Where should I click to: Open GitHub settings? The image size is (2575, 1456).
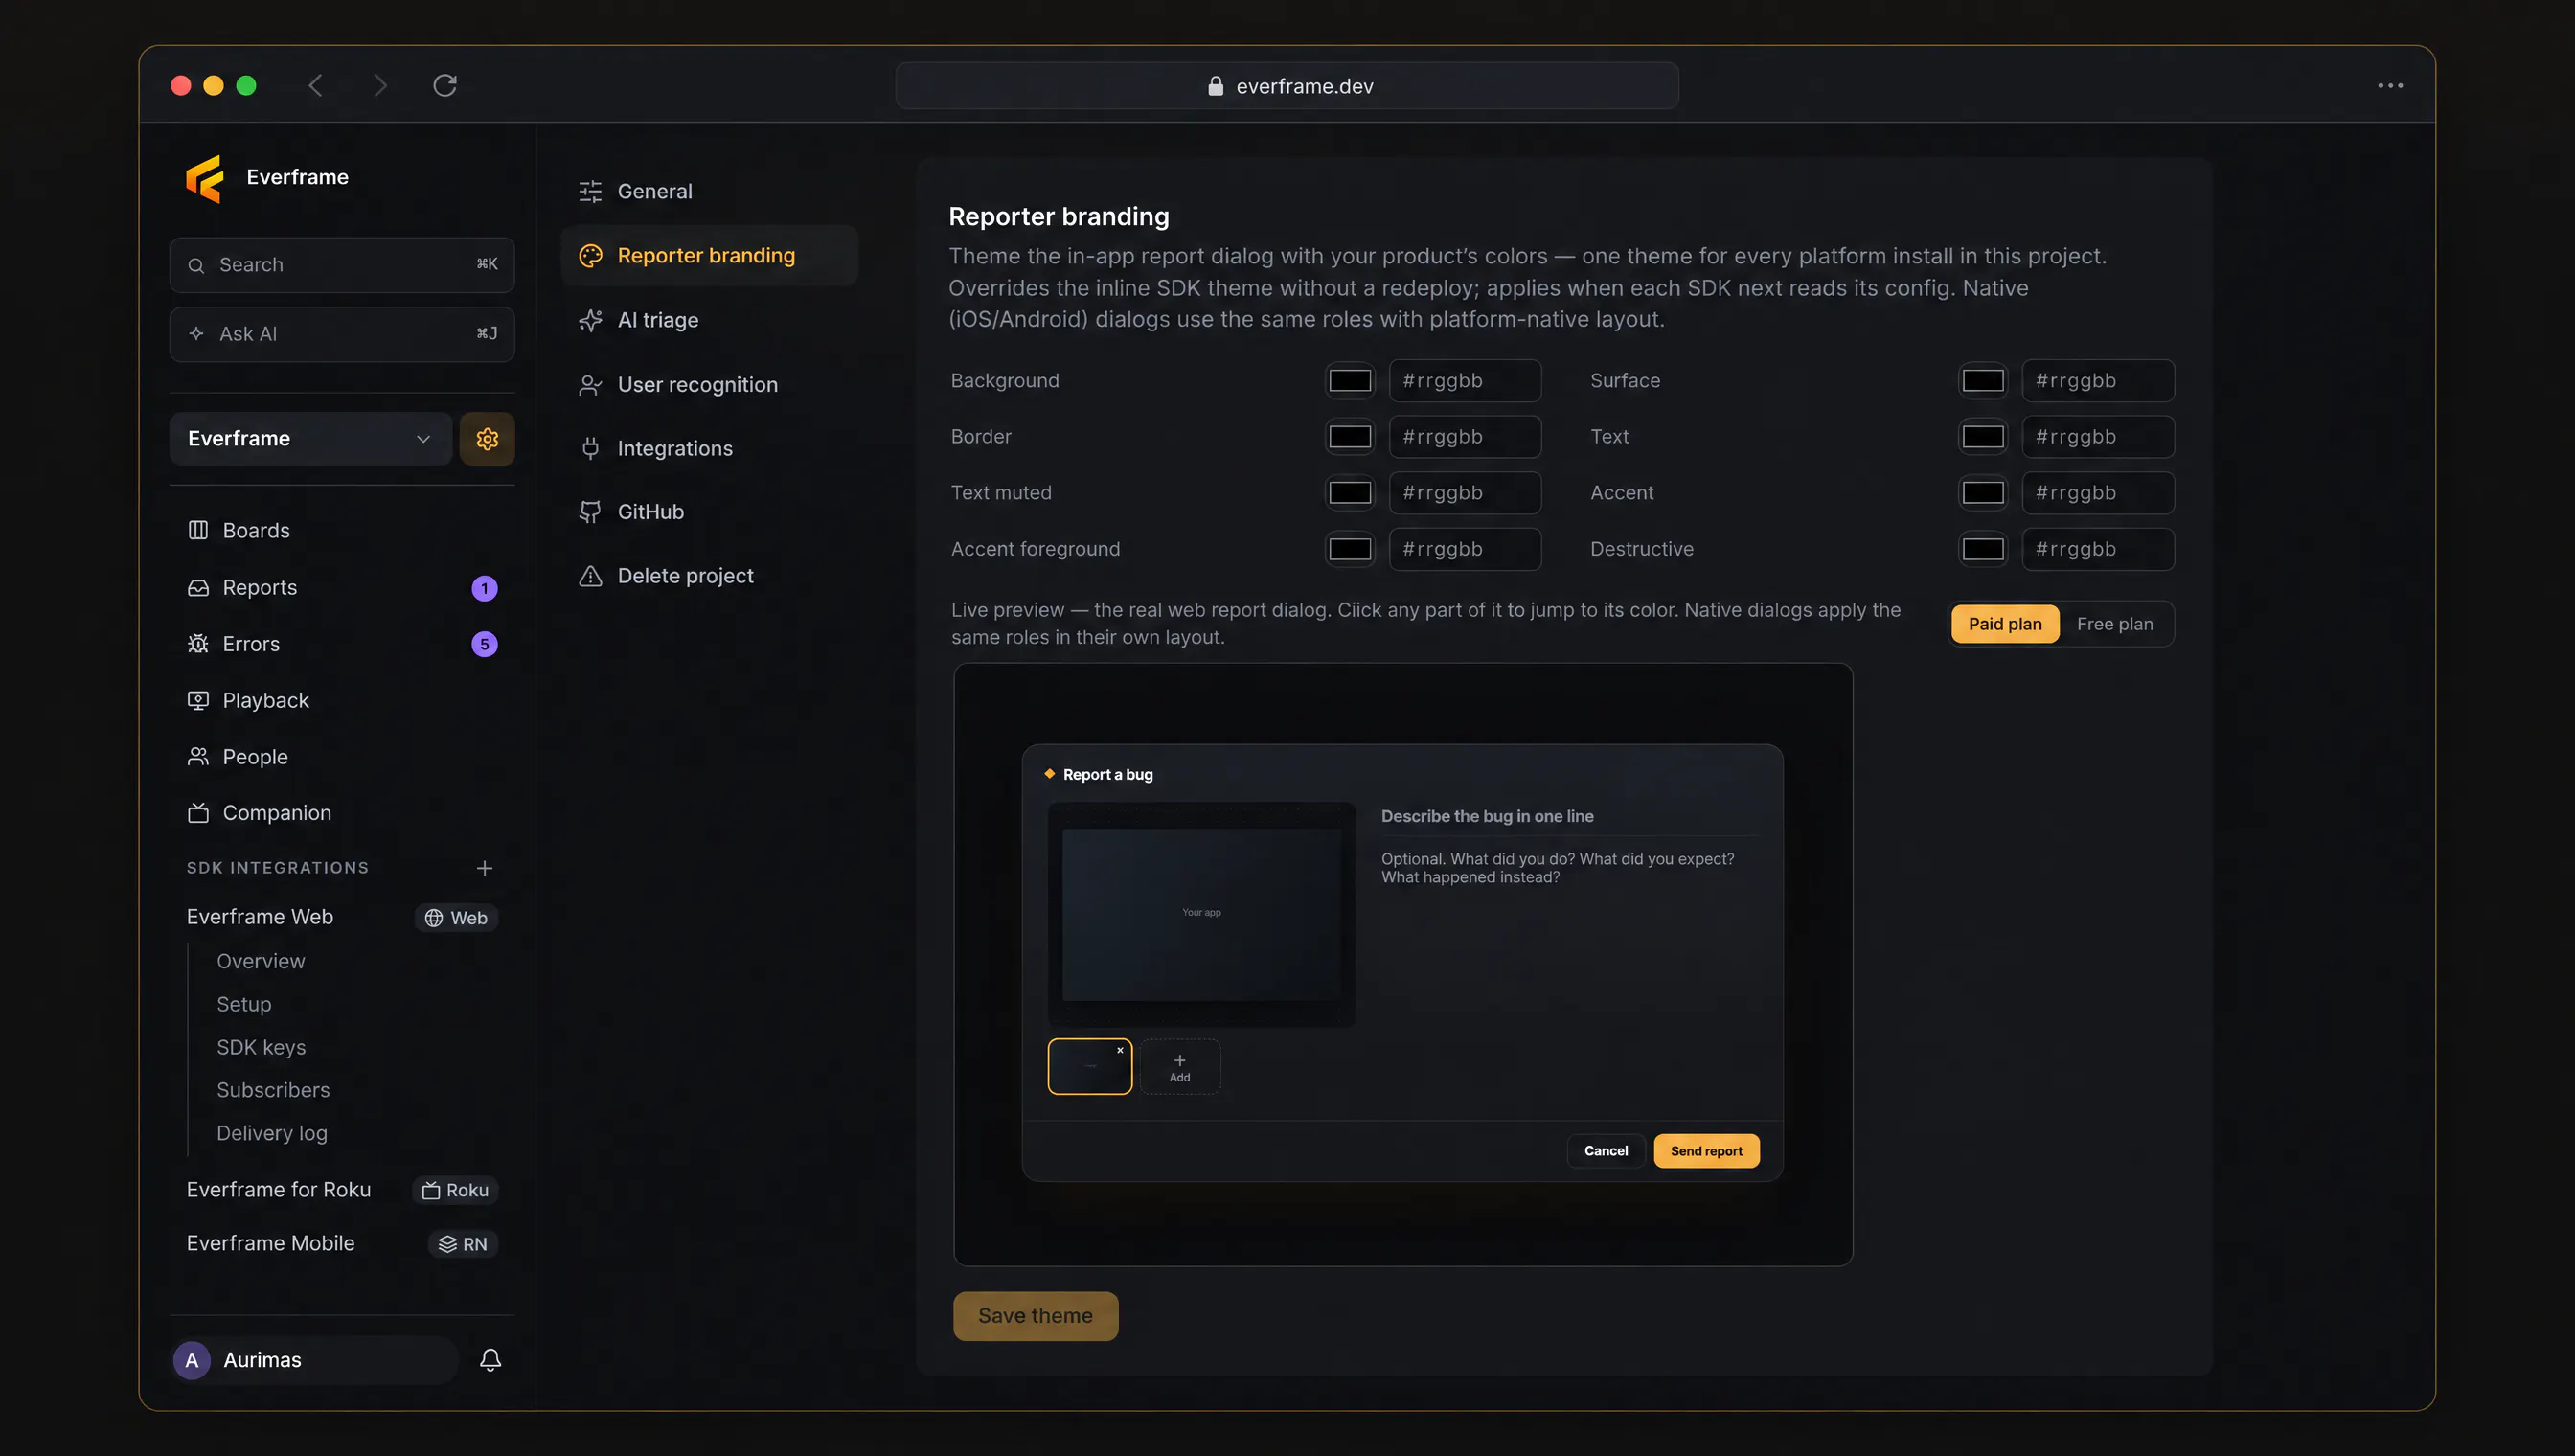[x=709, y=512]
